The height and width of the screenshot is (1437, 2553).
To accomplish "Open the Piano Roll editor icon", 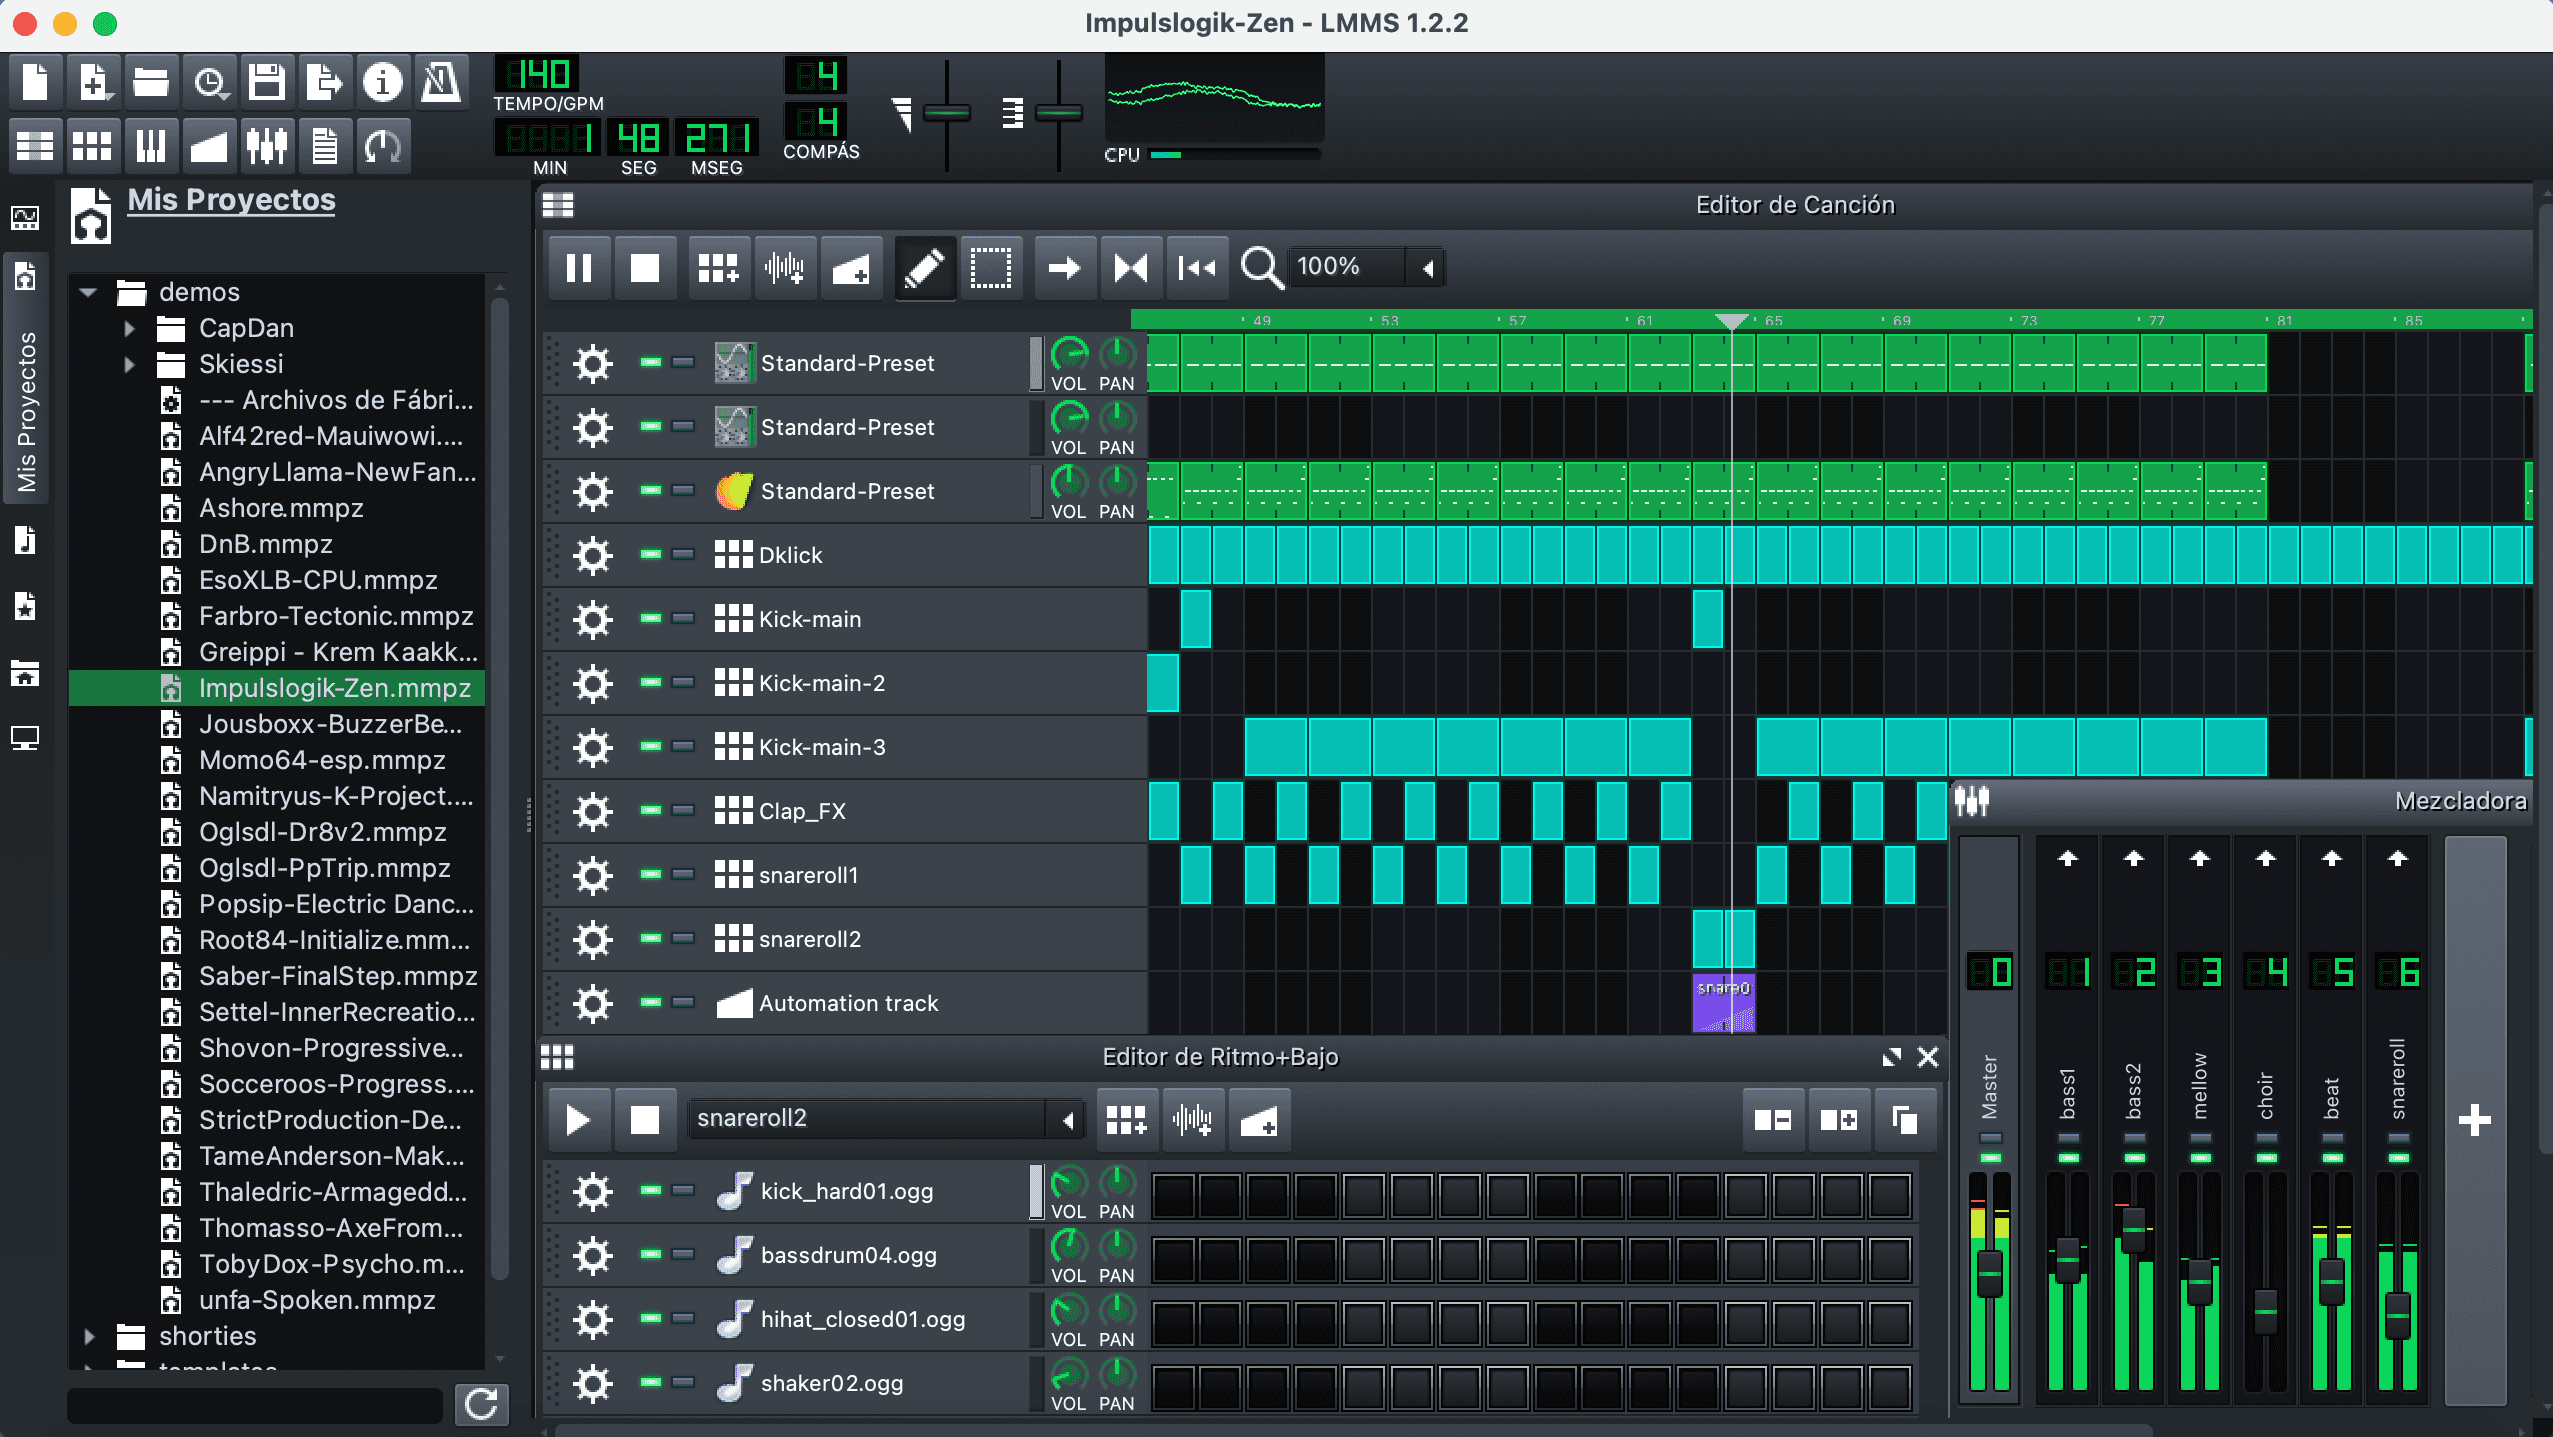I will tap(151, 145).
